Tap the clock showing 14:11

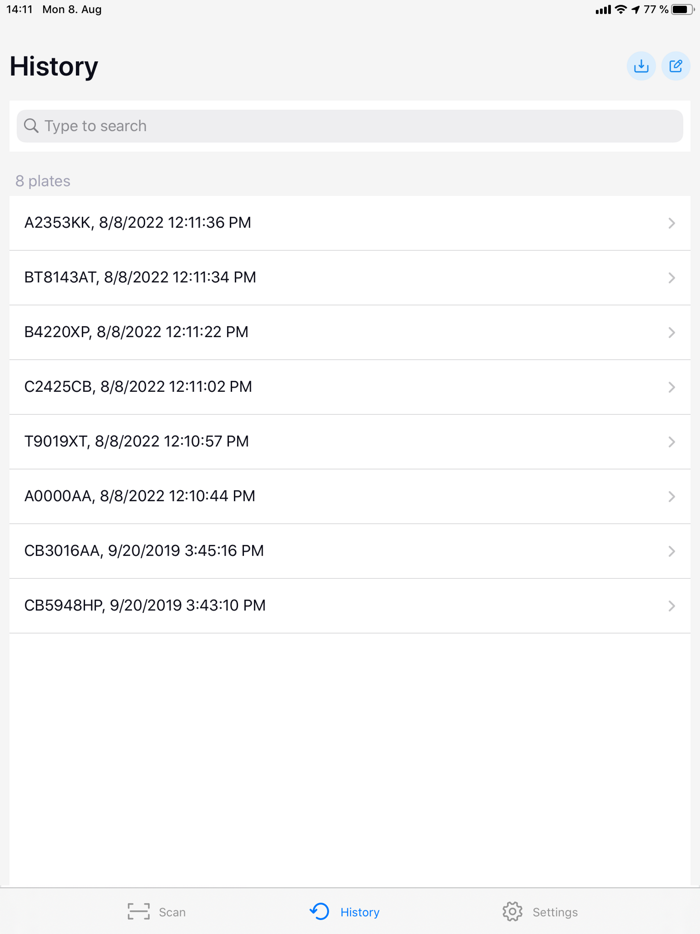[17, 9]
